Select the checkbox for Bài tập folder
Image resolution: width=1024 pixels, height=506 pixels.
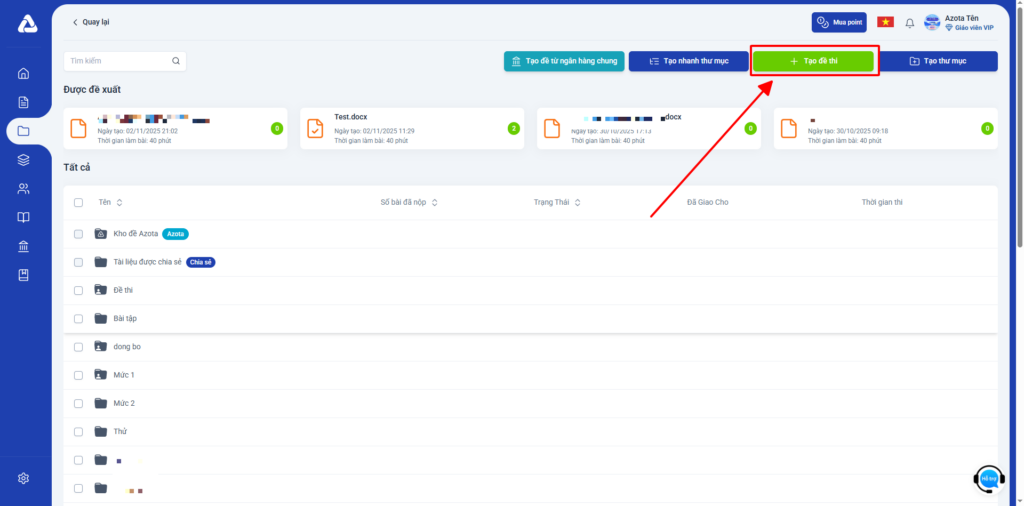tap(79, 318)
